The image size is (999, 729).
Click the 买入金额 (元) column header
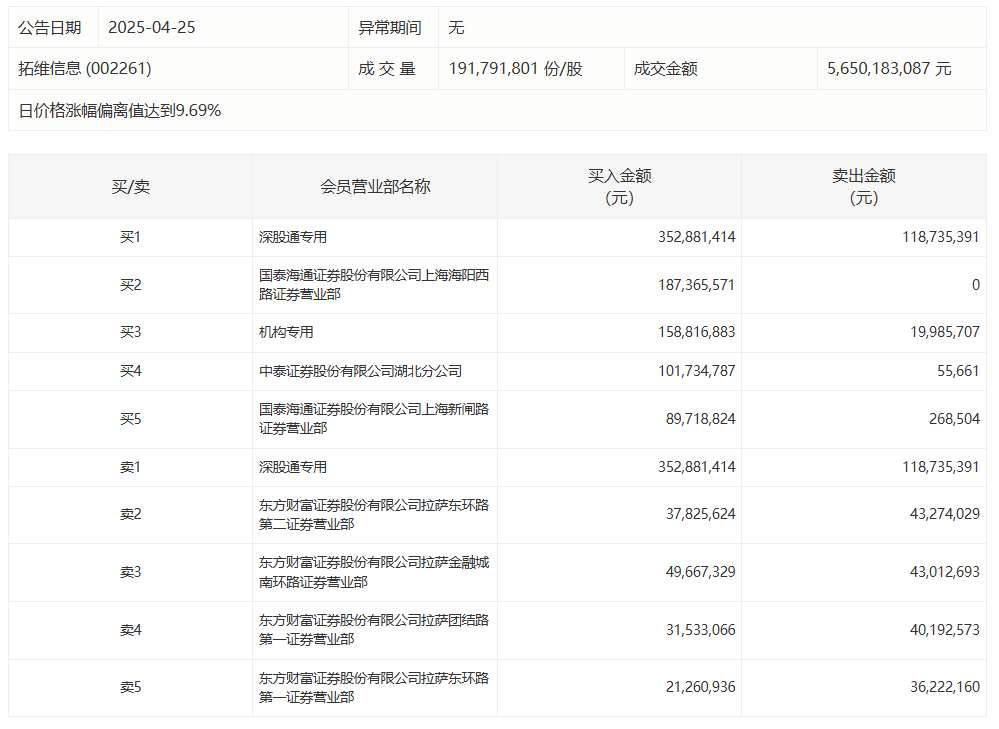[x=619, y=186]
